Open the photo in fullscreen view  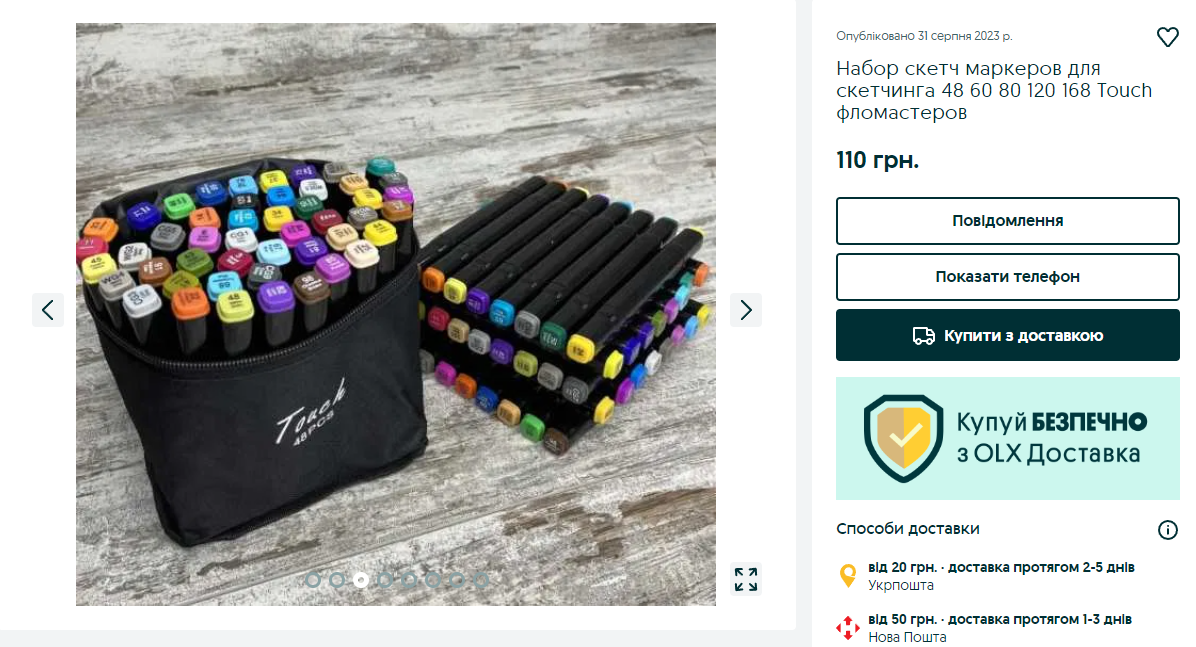pos(746,579)
